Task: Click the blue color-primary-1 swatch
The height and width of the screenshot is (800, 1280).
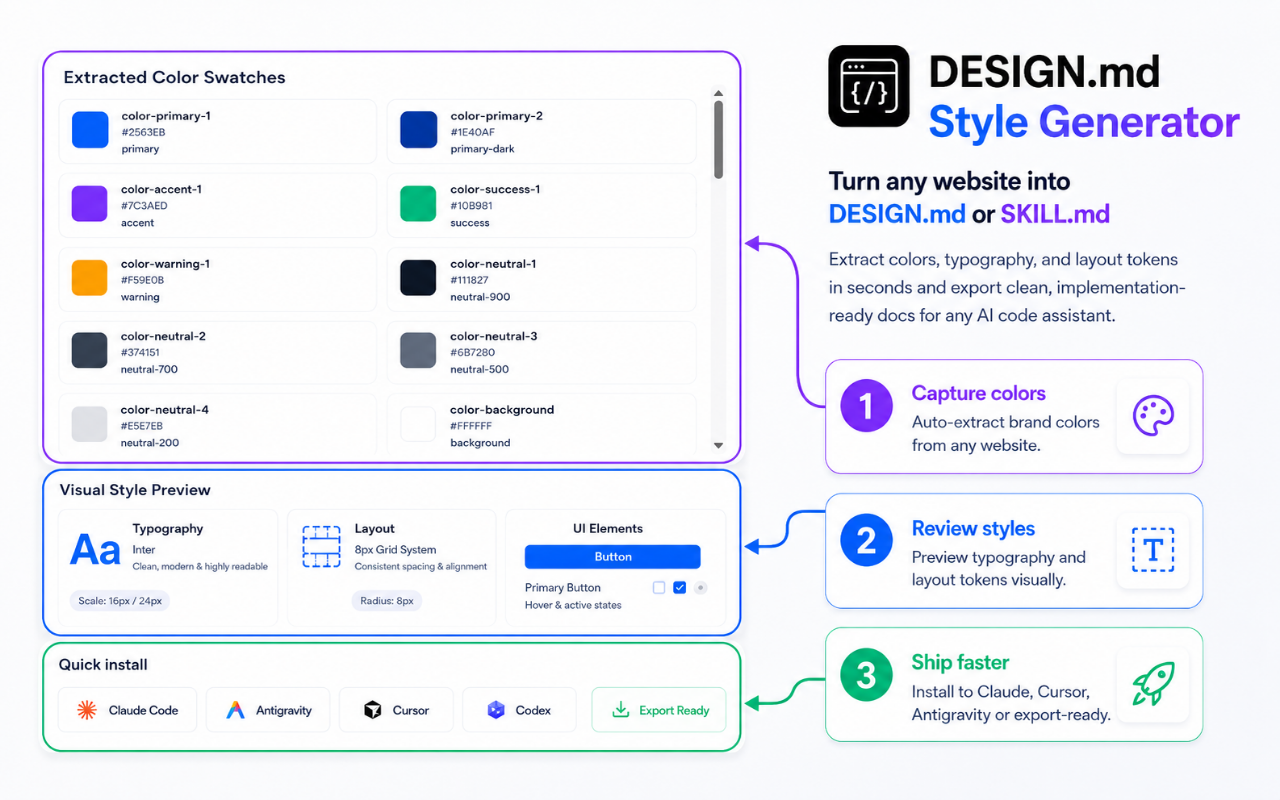Action: point(90,130)
